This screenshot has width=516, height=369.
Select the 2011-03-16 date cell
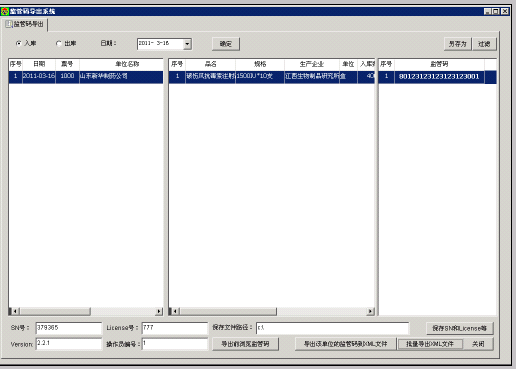pyautogui.click(x=39, y=76)
